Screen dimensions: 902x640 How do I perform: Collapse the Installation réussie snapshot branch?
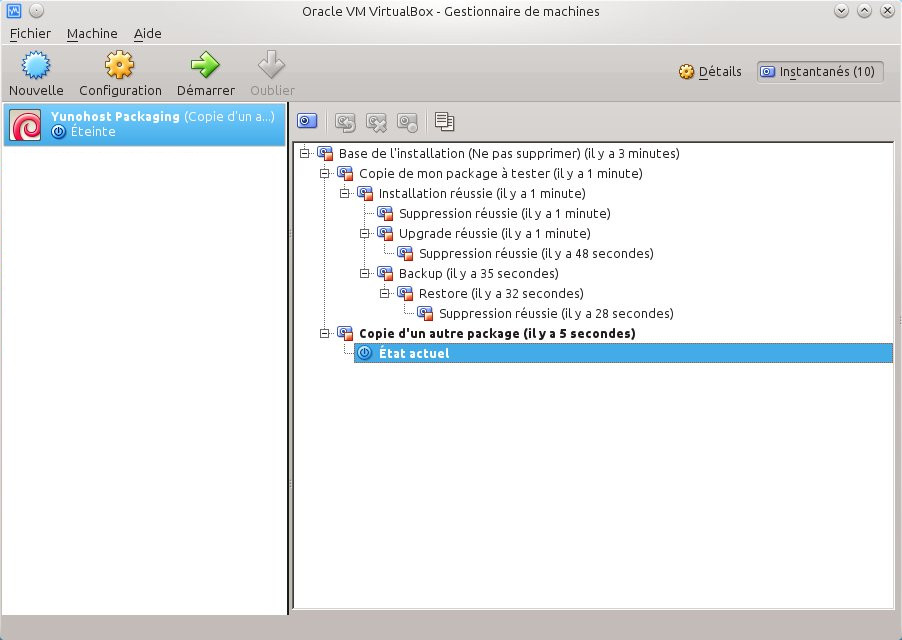coord(344,193)
